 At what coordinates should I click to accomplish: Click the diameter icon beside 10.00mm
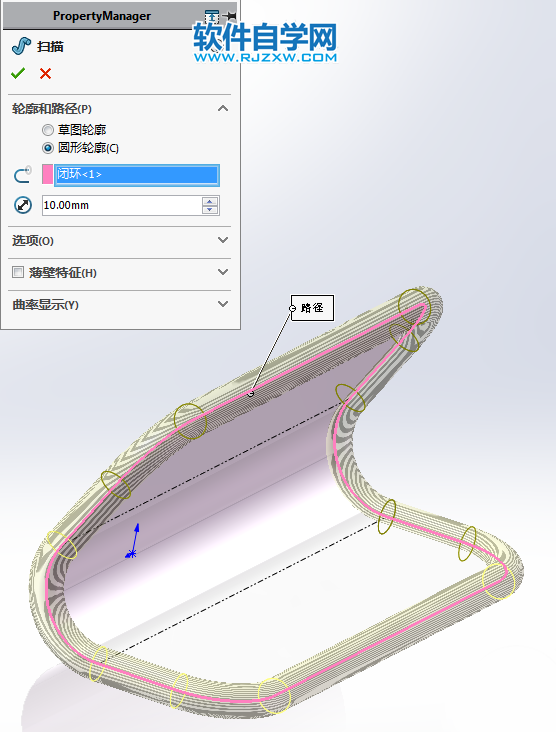22,205
